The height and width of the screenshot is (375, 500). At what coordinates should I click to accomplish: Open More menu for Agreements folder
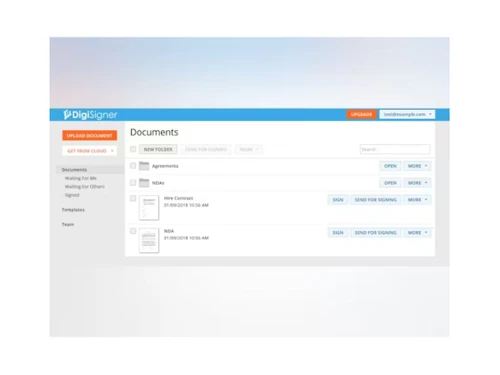pyautogui.click(x=417, y=166)
